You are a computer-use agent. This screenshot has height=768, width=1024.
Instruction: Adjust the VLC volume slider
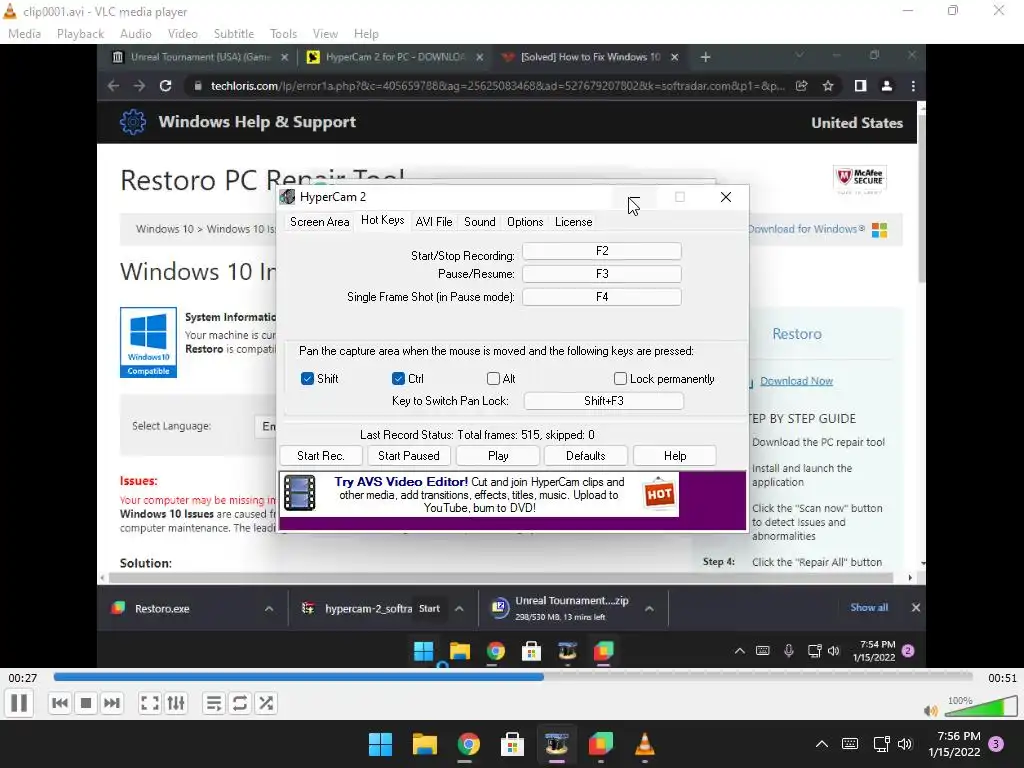tap(982, 707)
